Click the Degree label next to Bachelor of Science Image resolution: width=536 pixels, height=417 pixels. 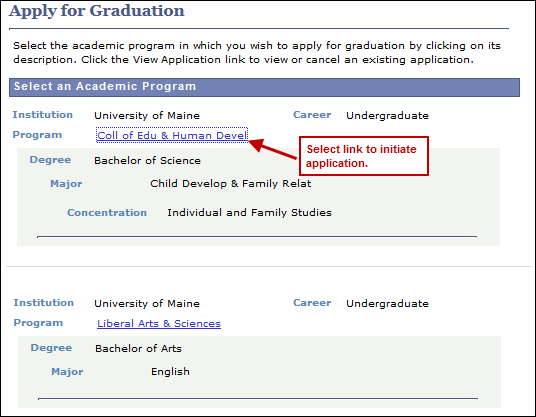tap(50, 160)
